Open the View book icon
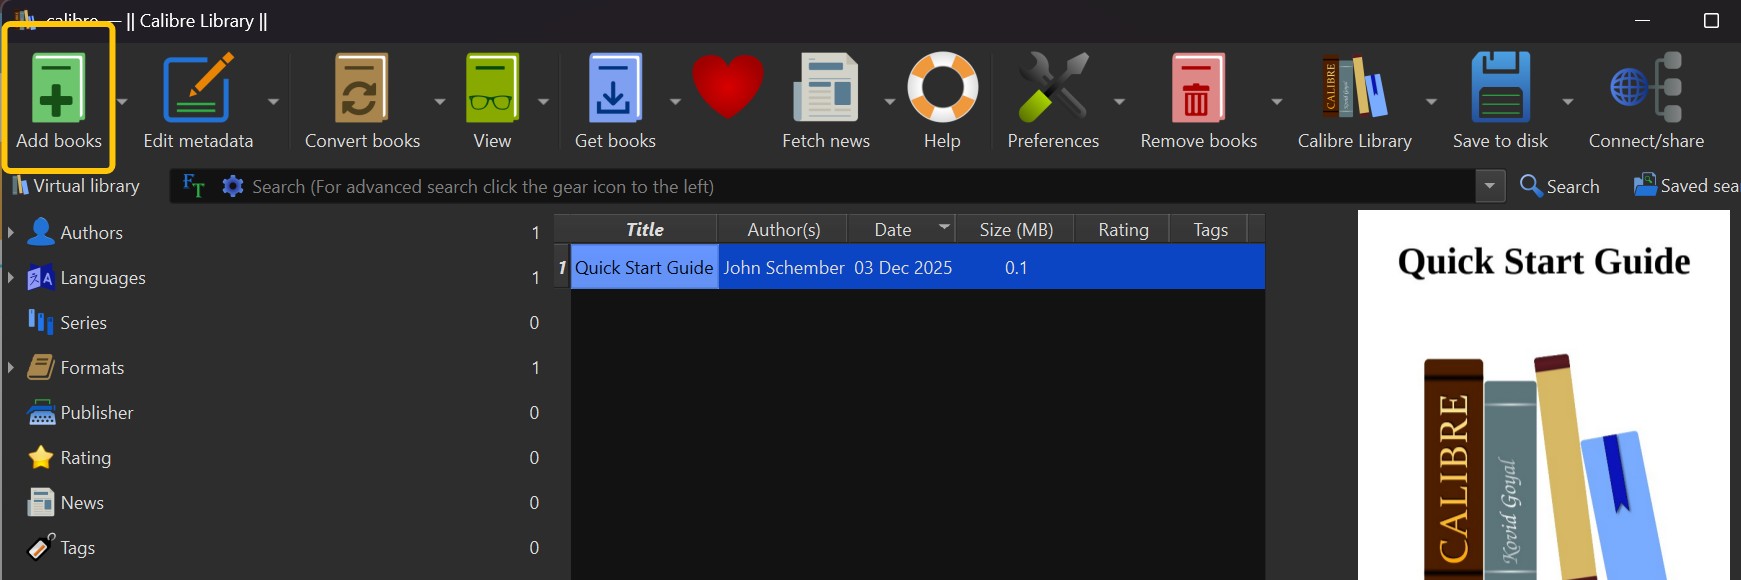 [x=492, y=89]
